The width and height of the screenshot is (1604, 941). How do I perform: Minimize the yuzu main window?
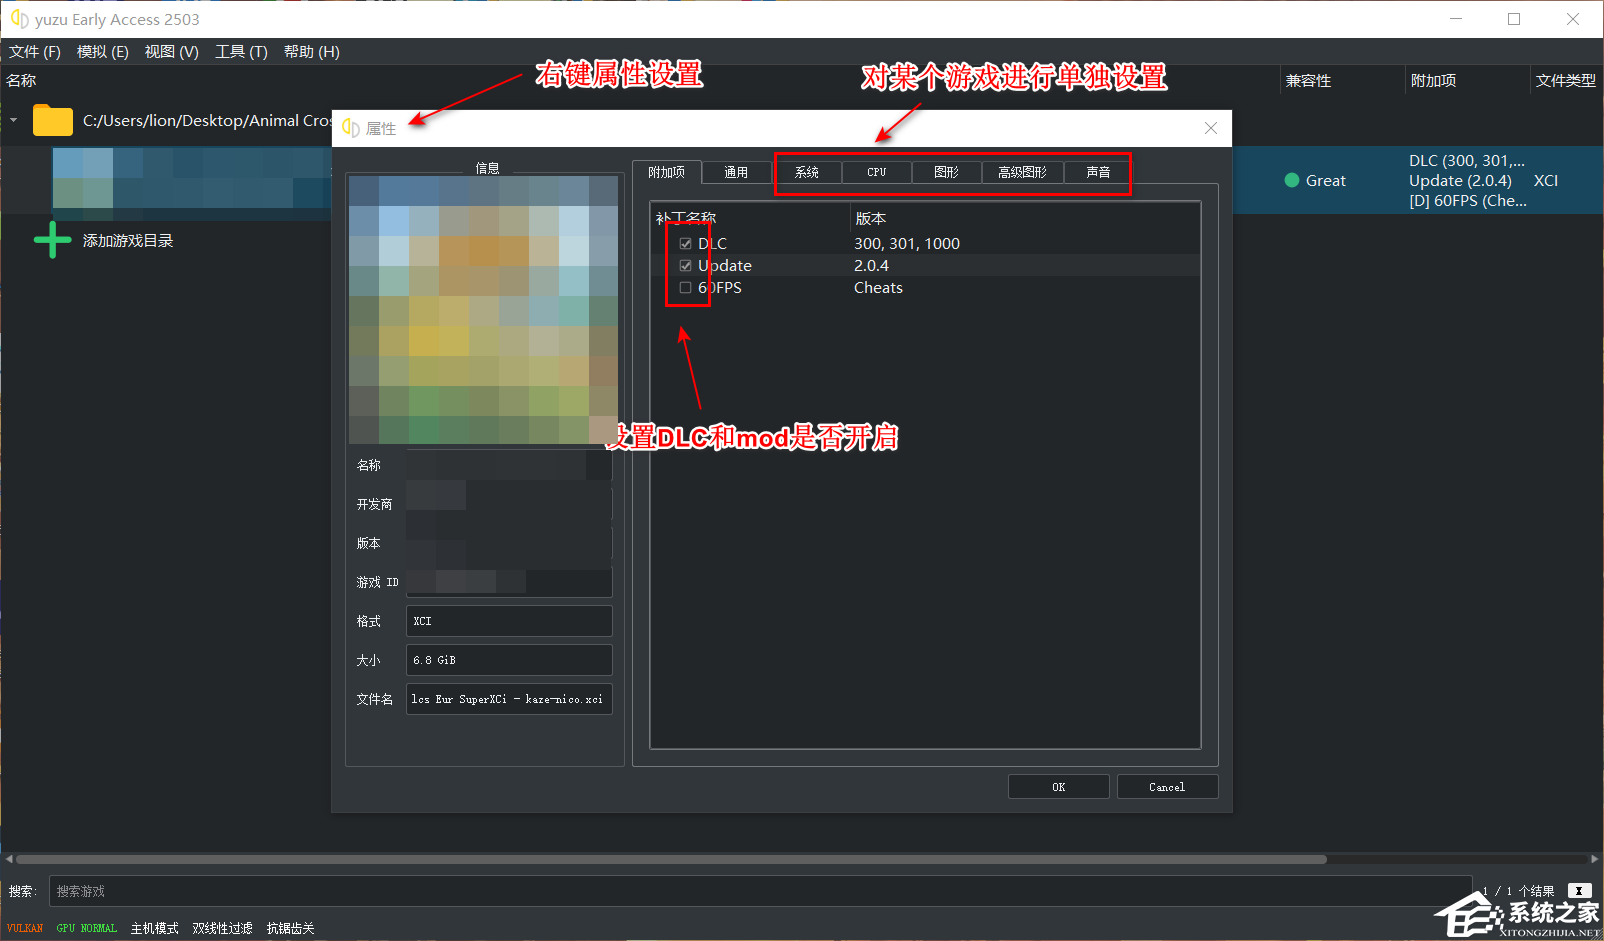[x=1456, y=19]
